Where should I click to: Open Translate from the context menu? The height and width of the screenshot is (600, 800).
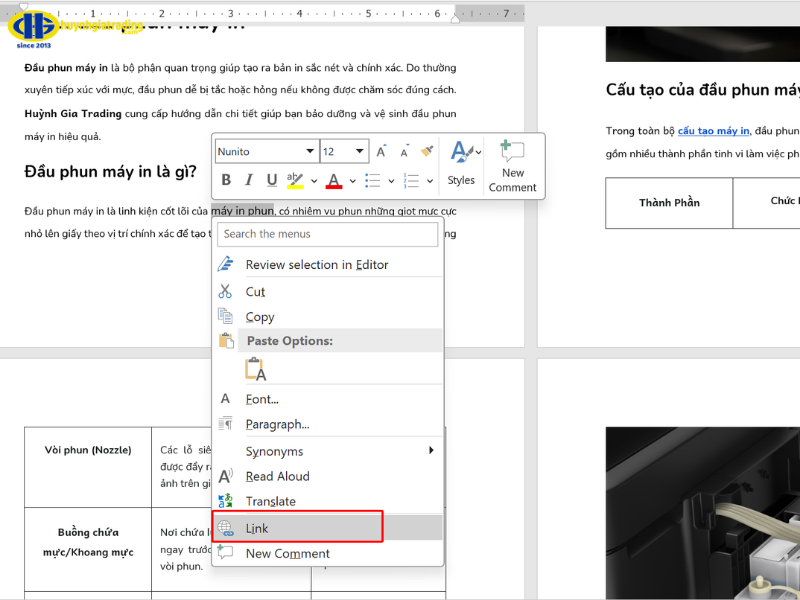pyautogui.click(x=270, y=501)
